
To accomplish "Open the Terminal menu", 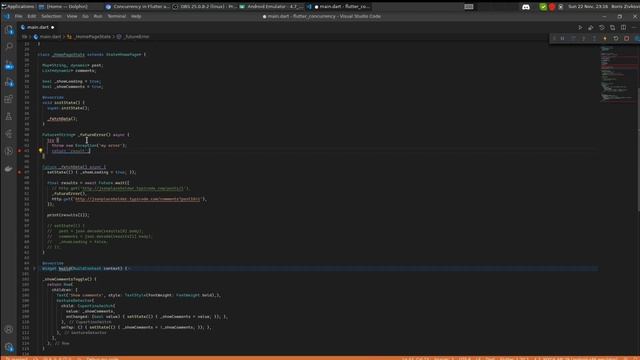I will [117, 16].
